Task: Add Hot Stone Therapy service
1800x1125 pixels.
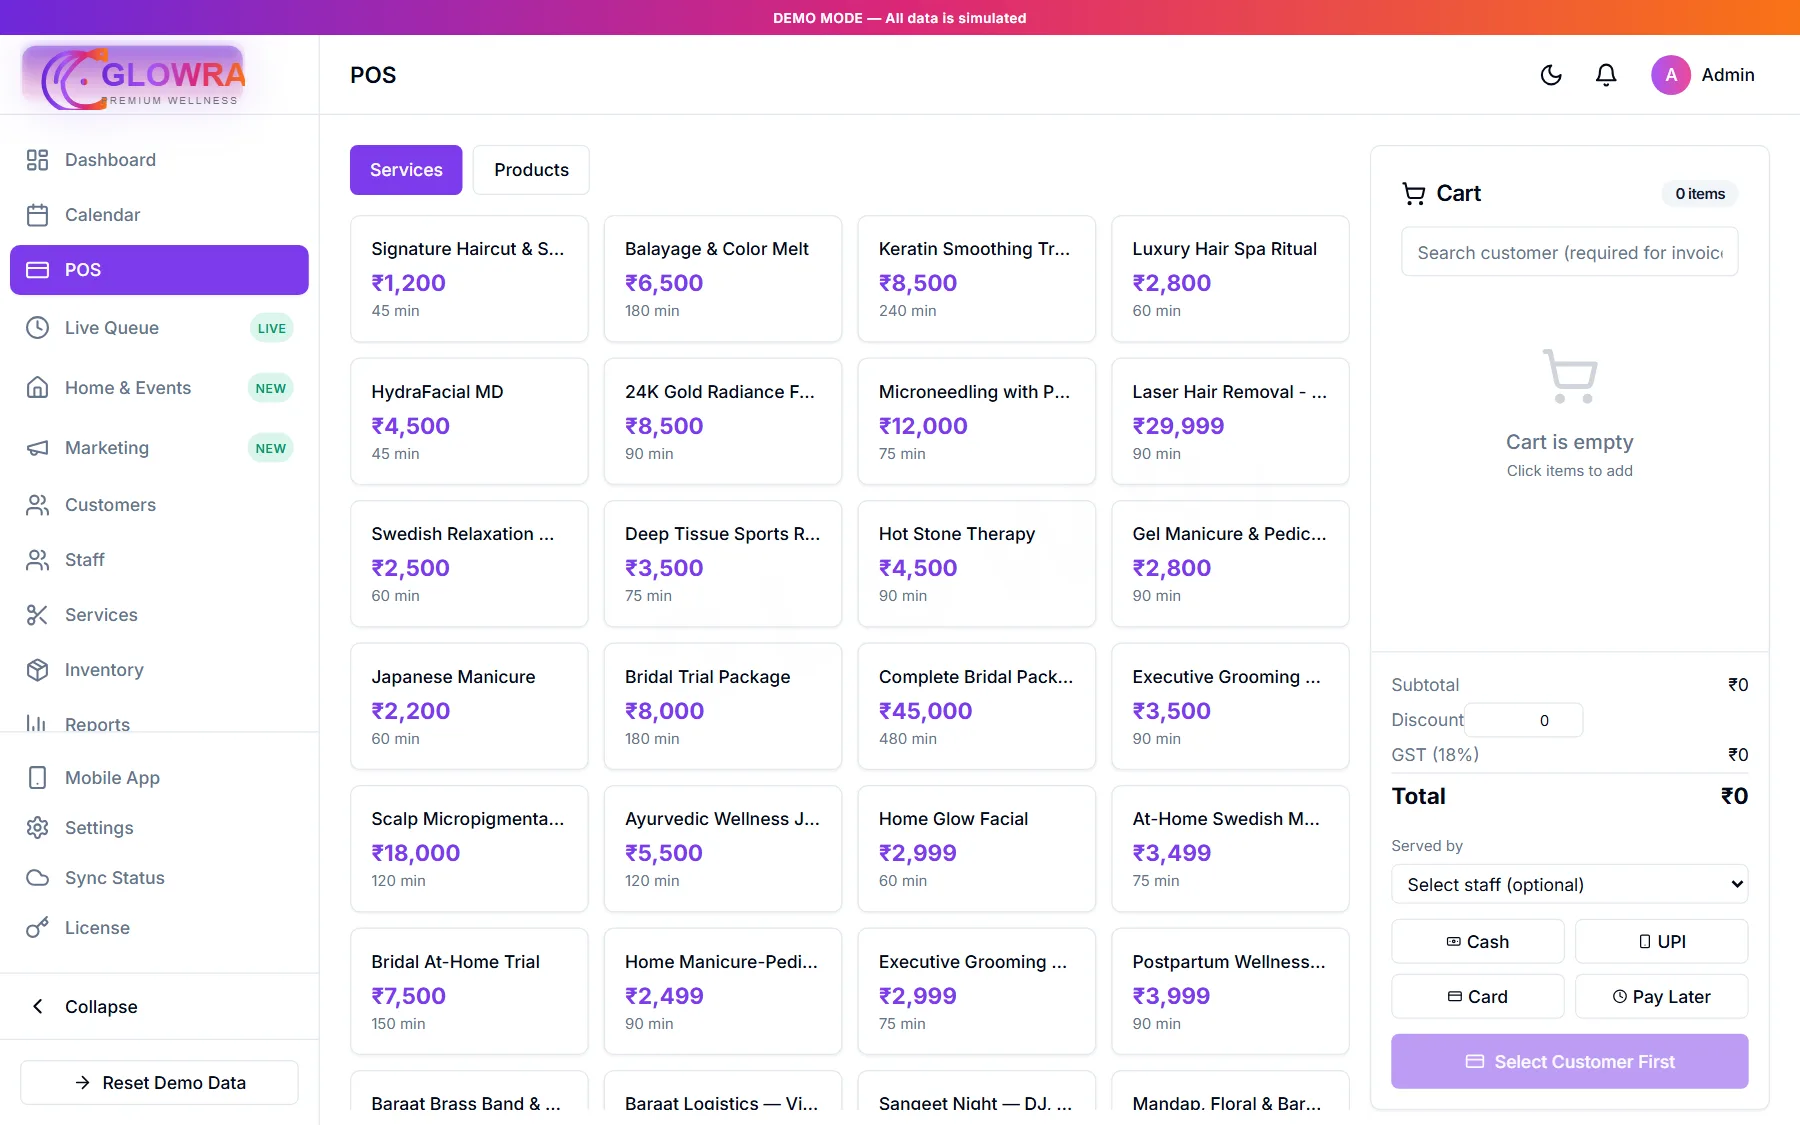Action: point(977,564)
